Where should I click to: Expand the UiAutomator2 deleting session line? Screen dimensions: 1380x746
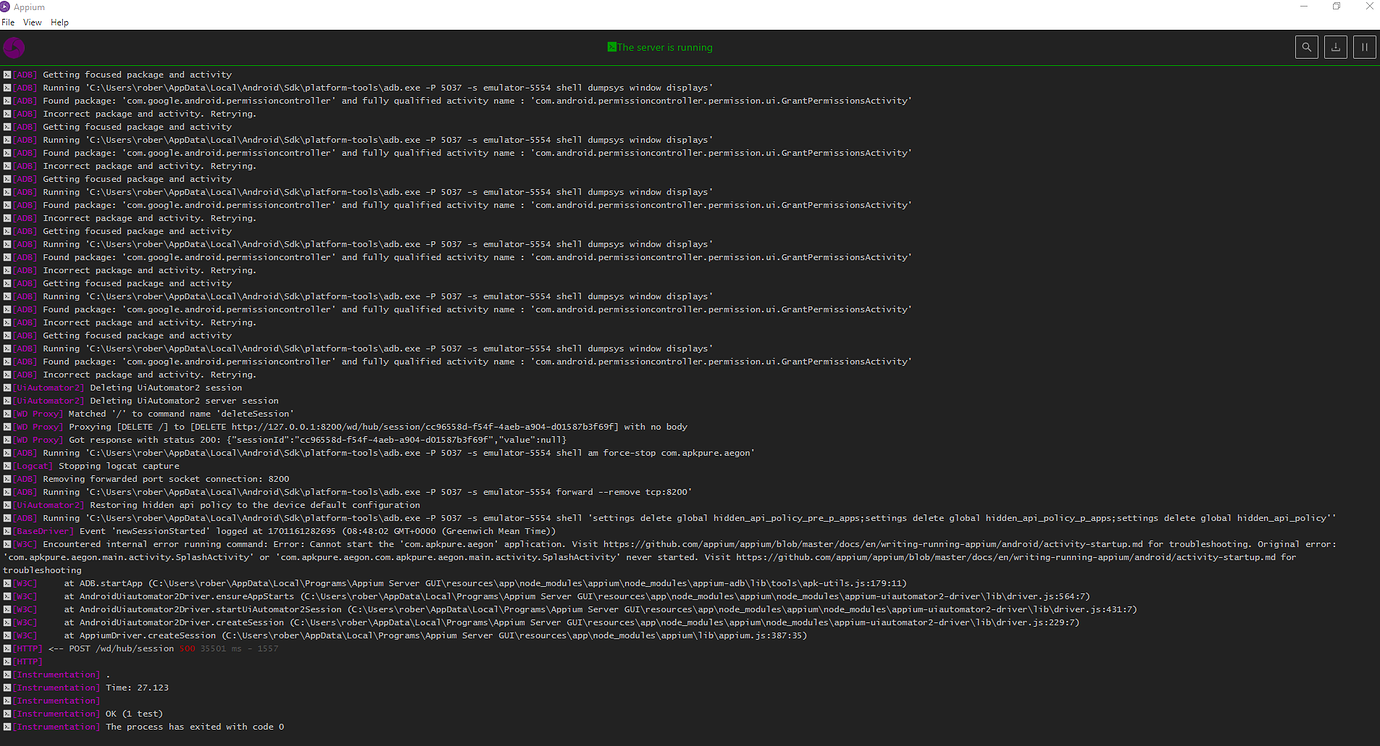[5, 387]
